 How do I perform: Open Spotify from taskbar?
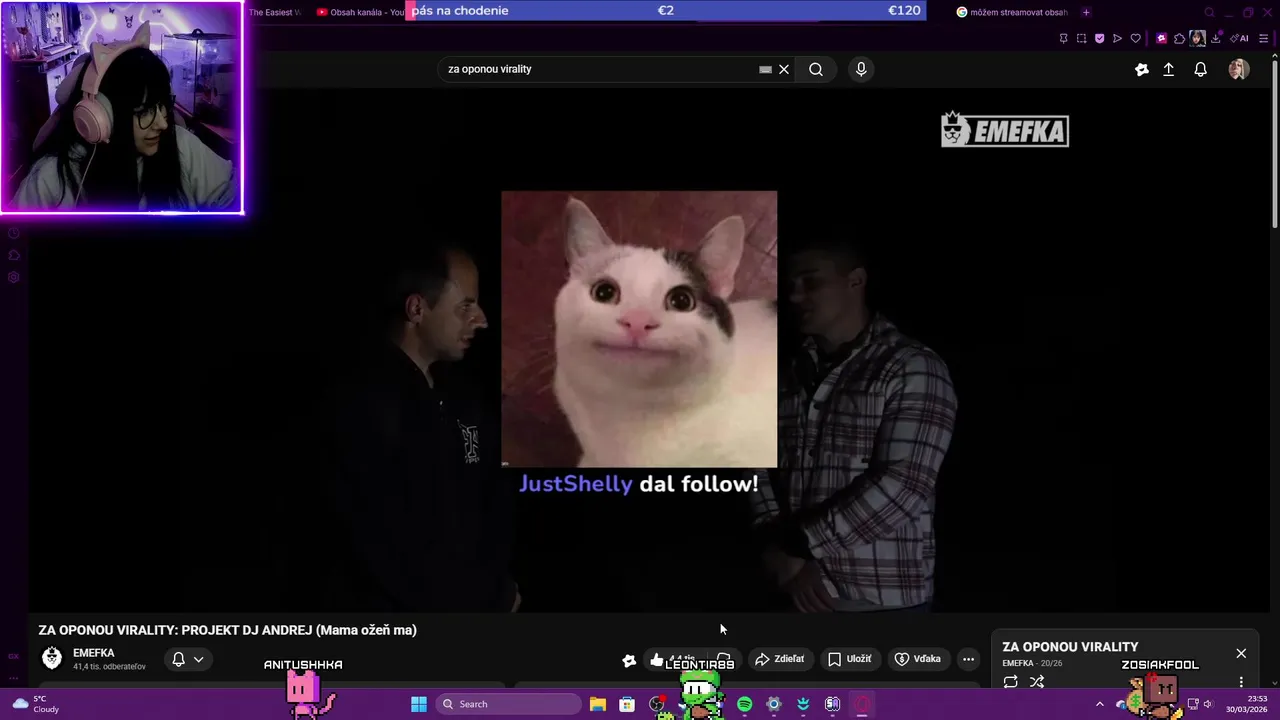pyautogui.click(x=745, y=704)
